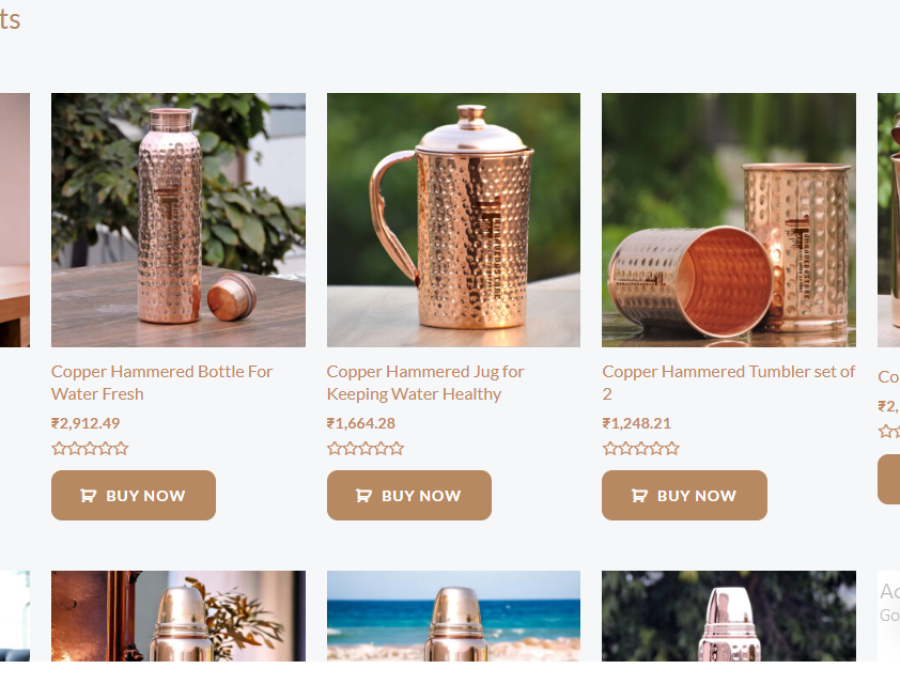900x700 pixels.
Task: Open the bottom-row bottle photo with the plant background
Action: (x=179, y=616)
